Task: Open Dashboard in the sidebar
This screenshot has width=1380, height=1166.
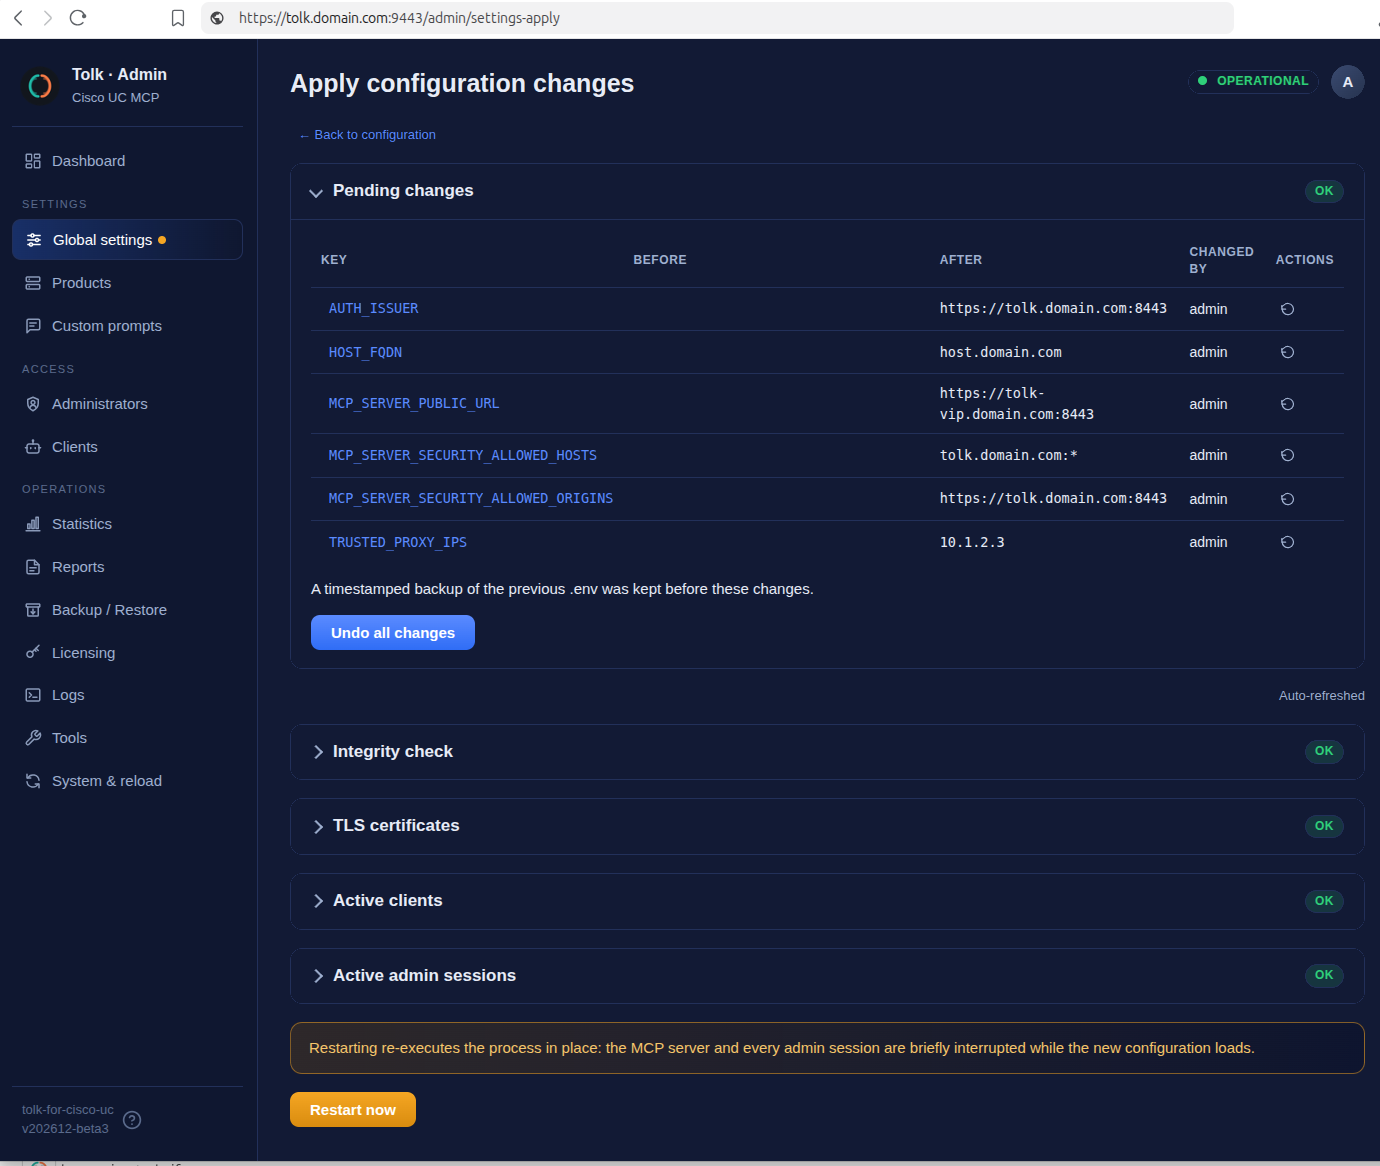Action: pyautogui.click(x=127, y=161)
